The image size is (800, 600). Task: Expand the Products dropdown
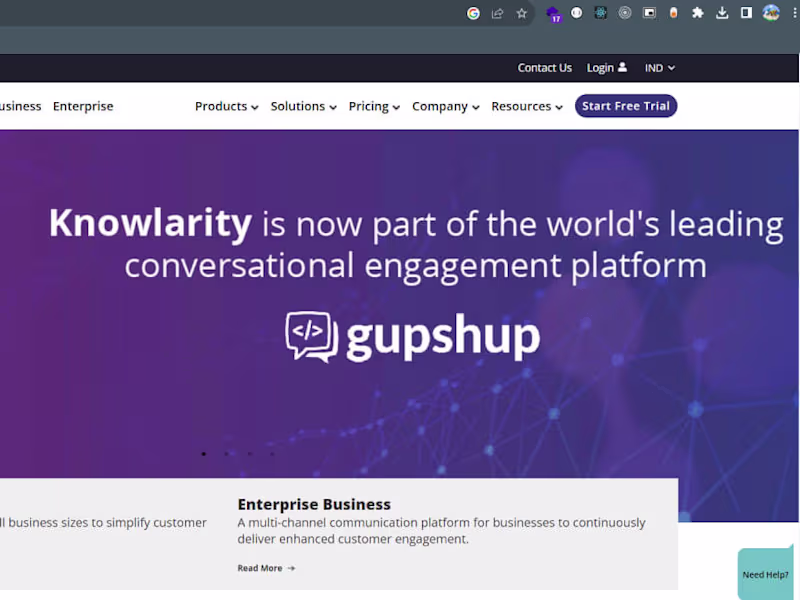221,106
